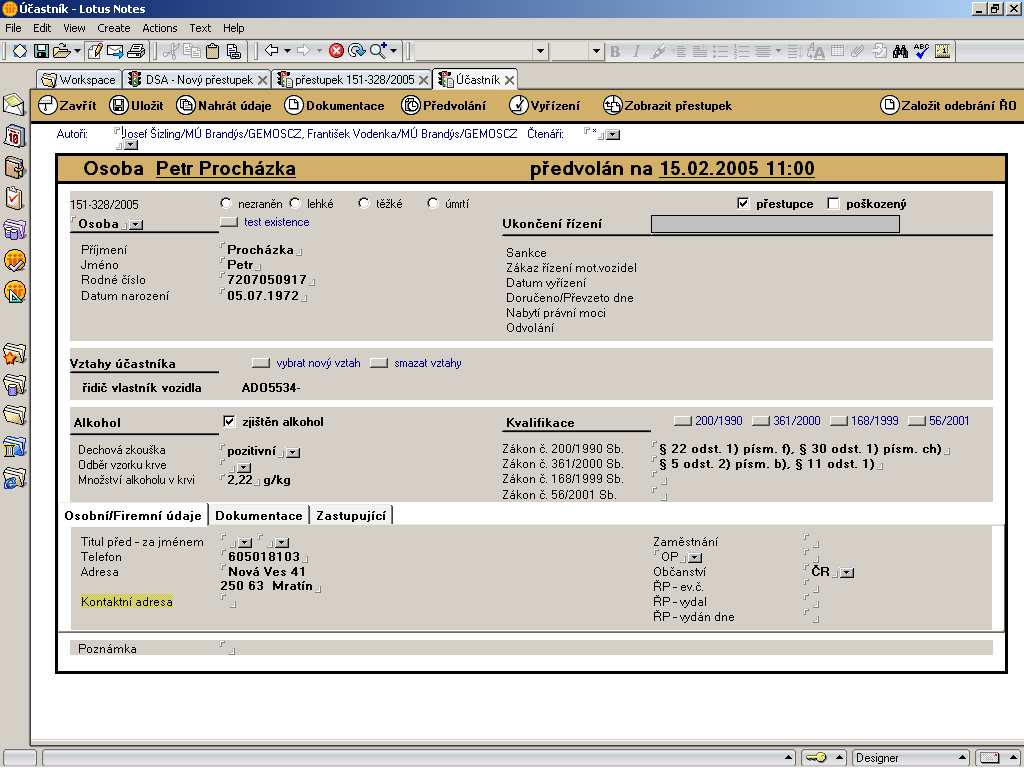Open the OP document type dropdown

click(696, 558)
